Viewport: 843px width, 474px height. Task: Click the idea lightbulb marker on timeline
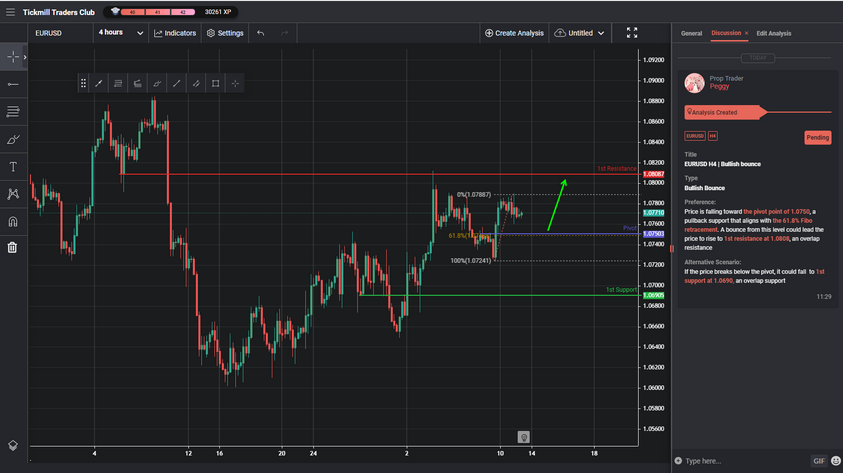click(x=524, y=437)
